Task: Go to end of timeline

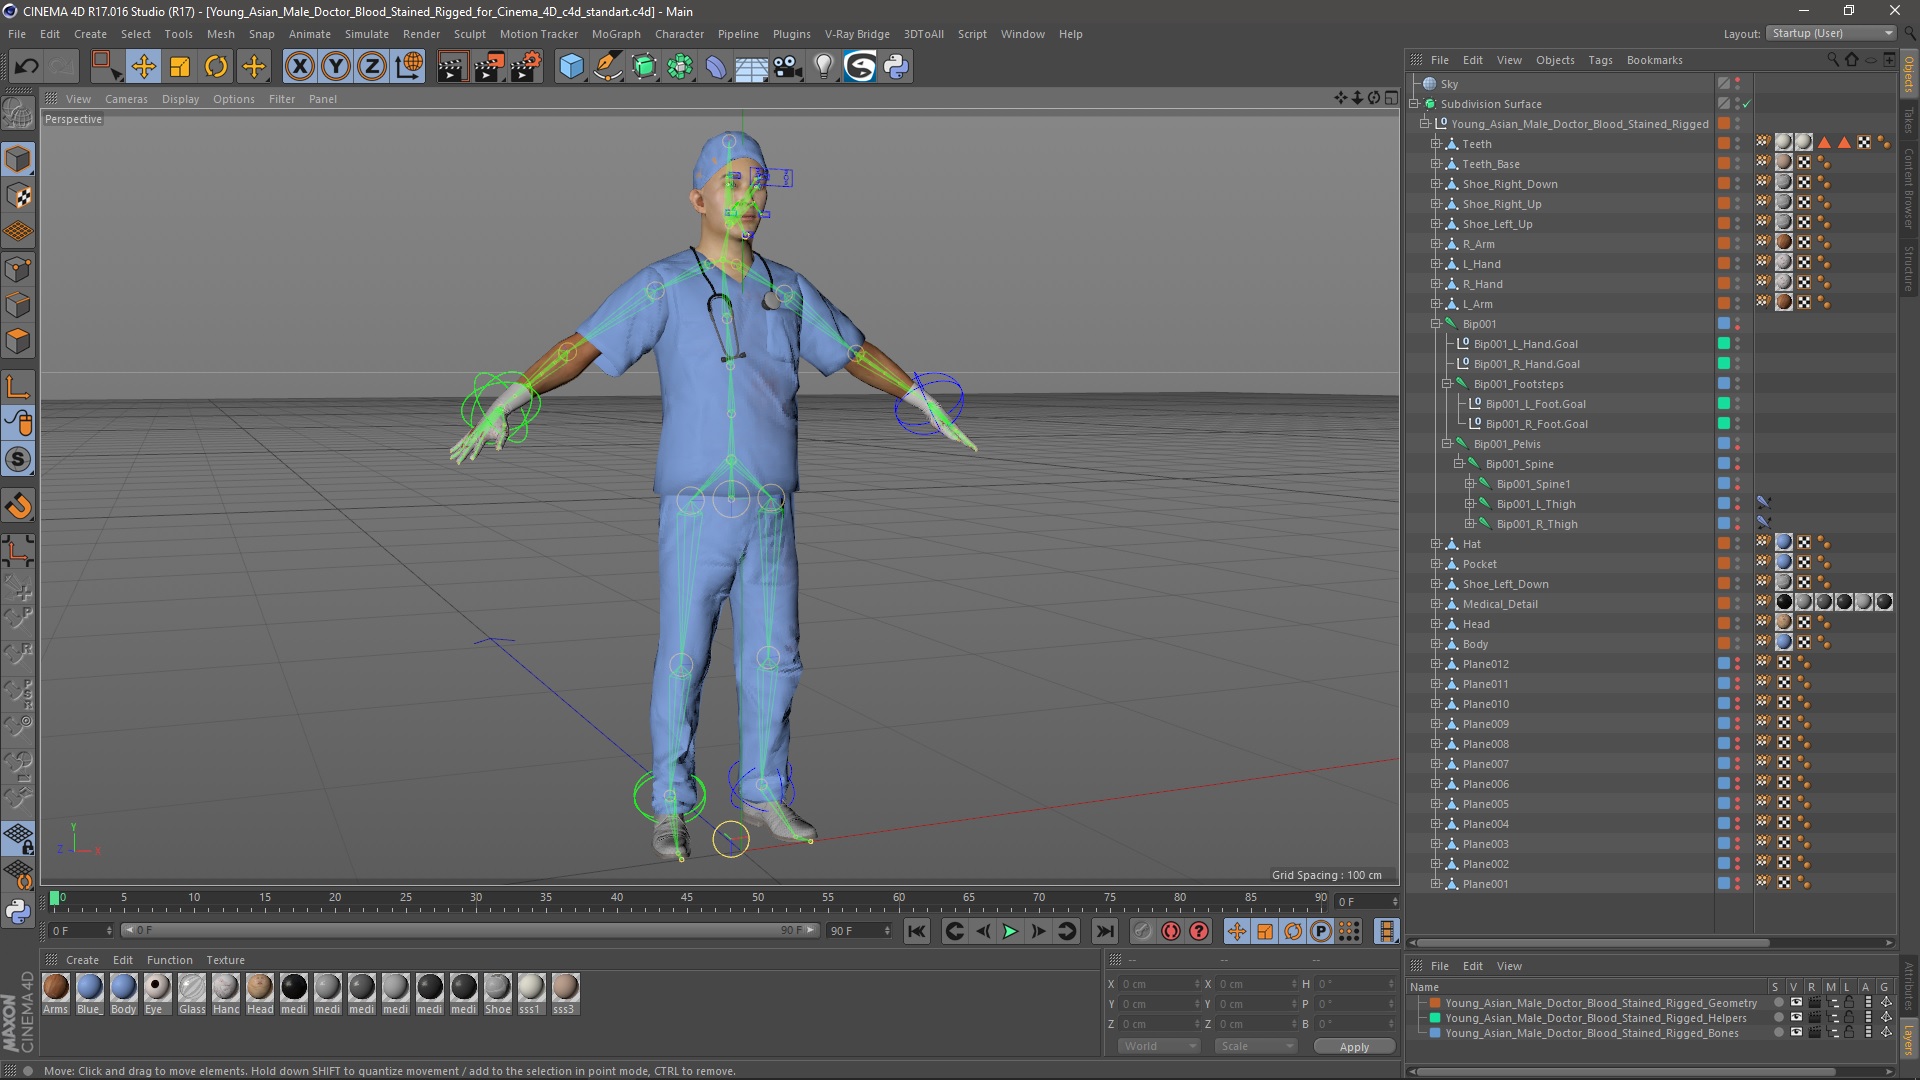Action: coord(1104,931)
